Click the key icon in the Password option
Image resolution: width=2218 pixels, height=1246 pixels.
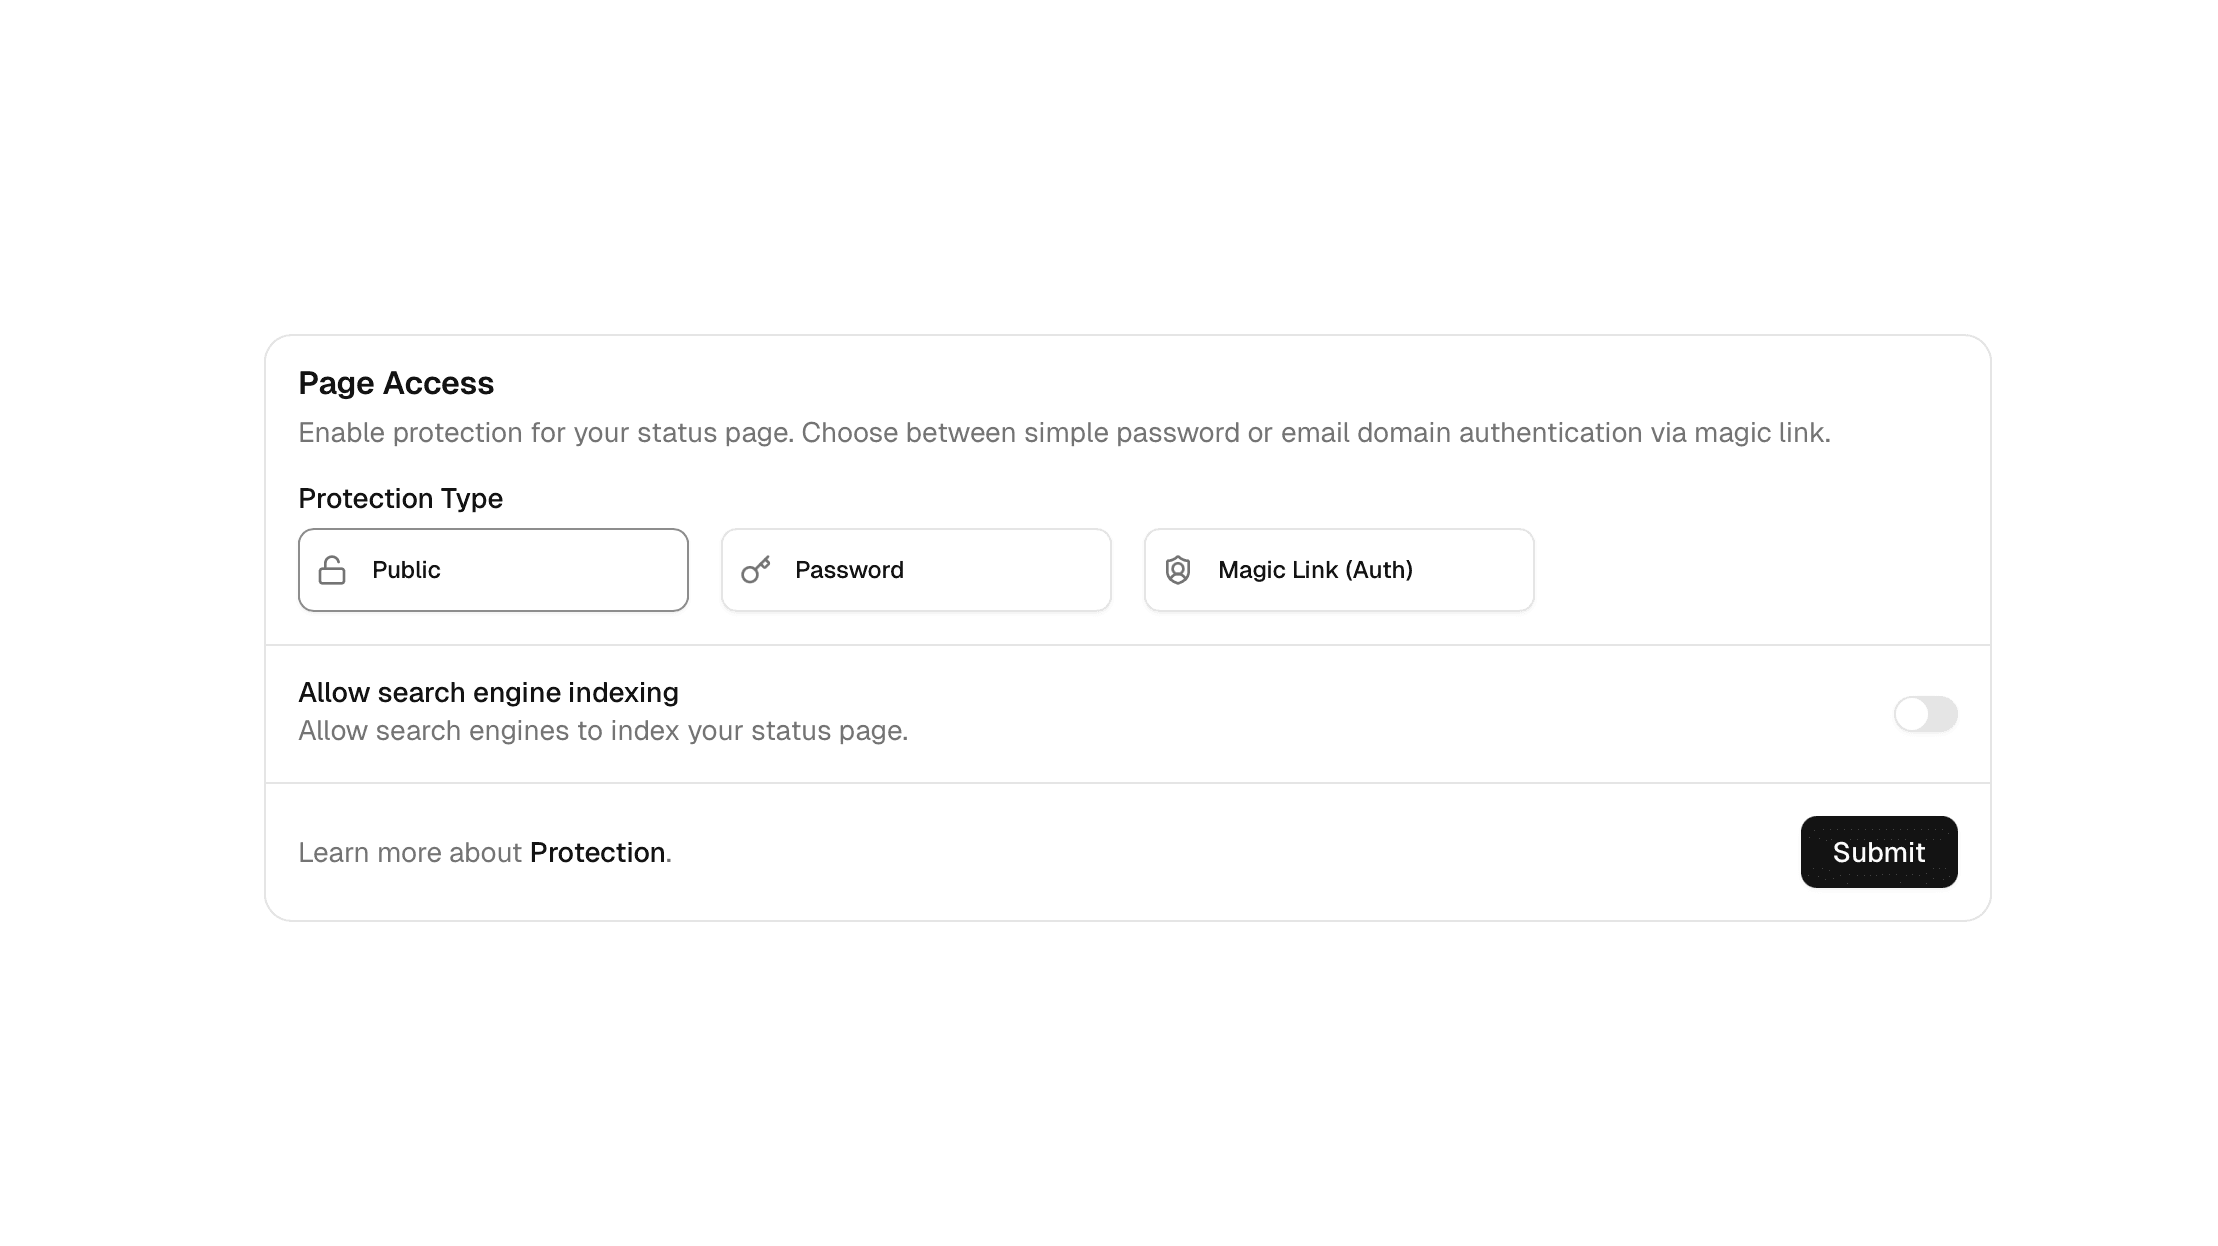(x=755, y=569)
